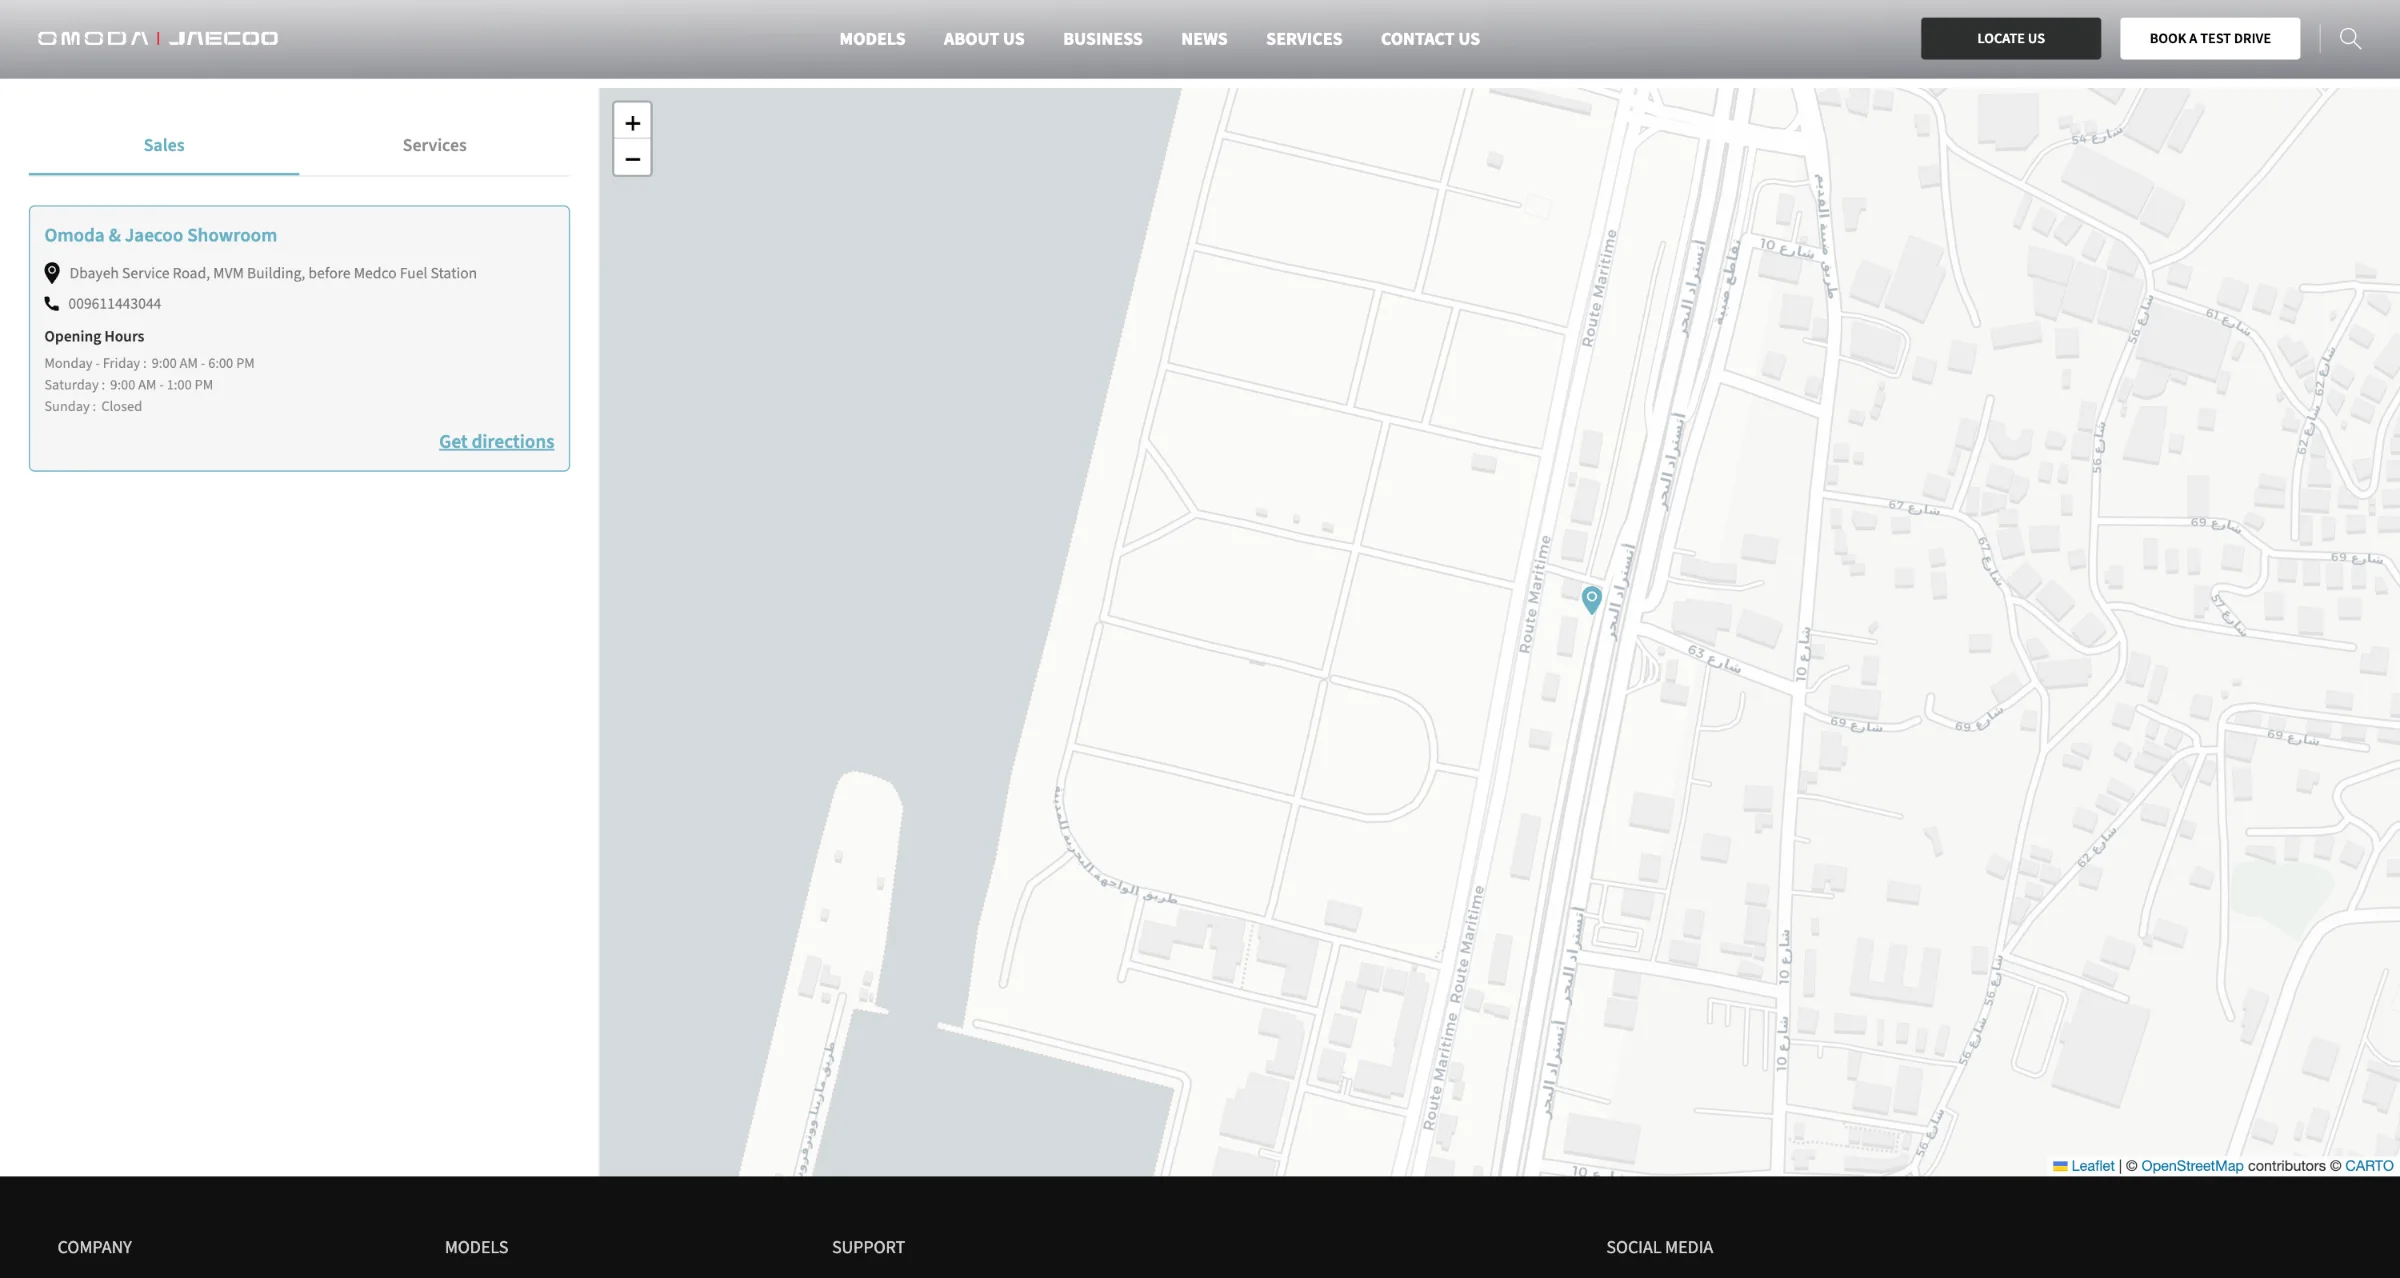Zoom out on the map
Screen dimensions: 2400x1278
point(632,159)
